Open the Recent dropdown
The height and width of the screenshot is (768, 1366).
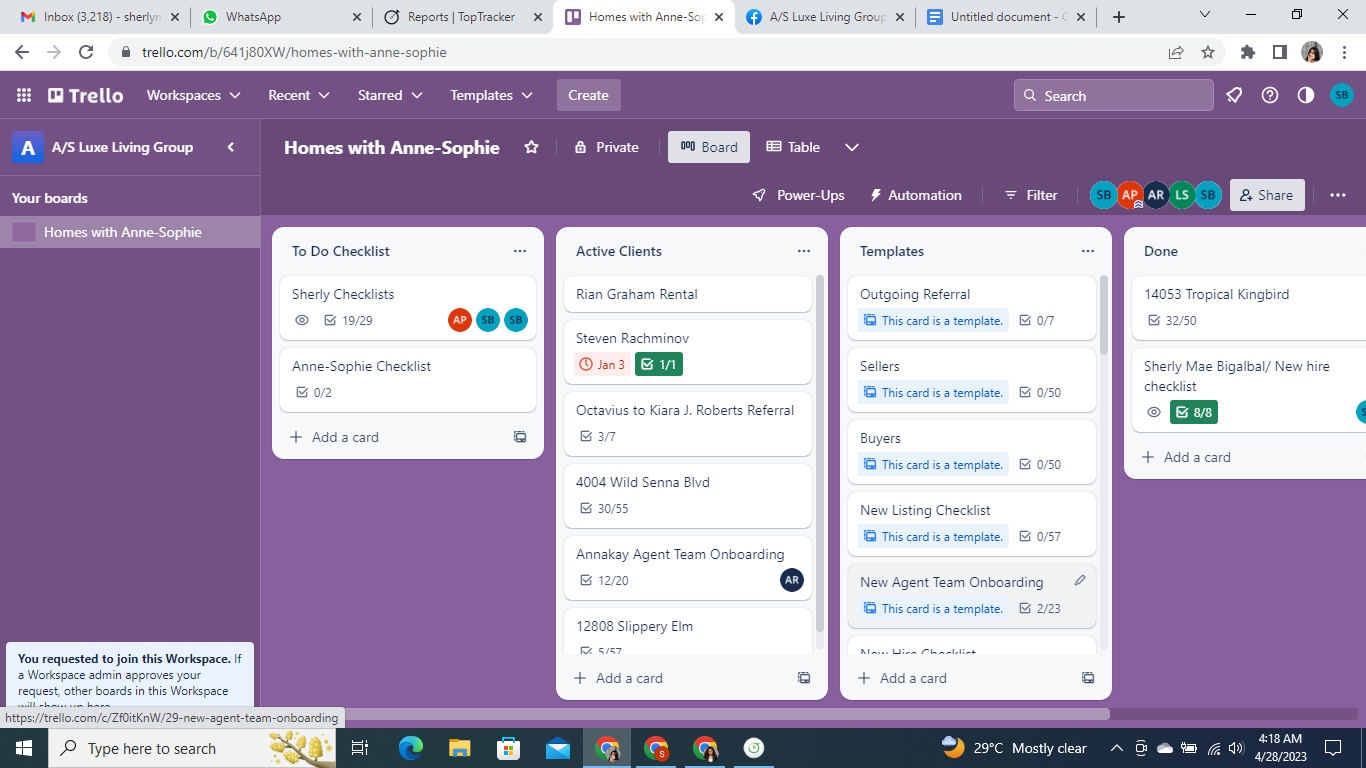299,95
